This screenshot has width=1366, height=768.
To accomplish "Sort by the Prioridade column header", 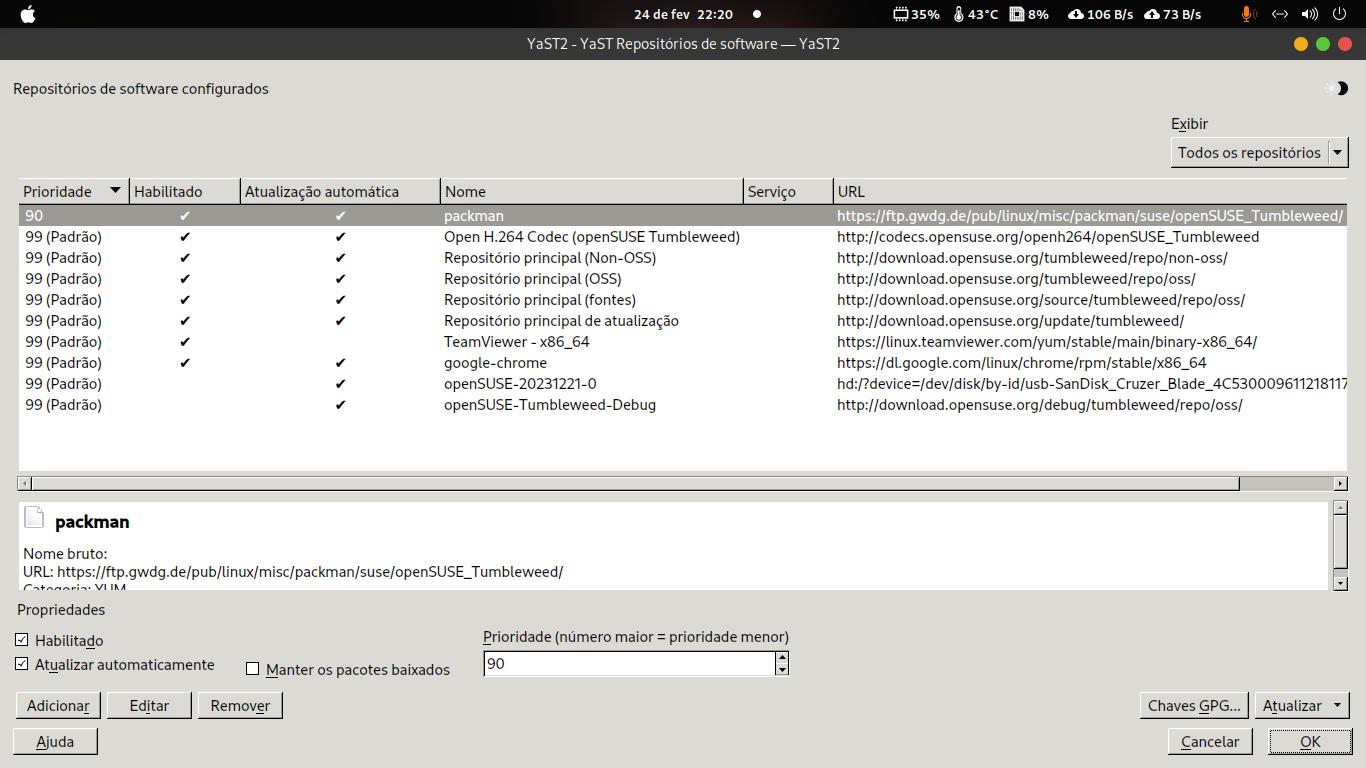I will point(73,191).
